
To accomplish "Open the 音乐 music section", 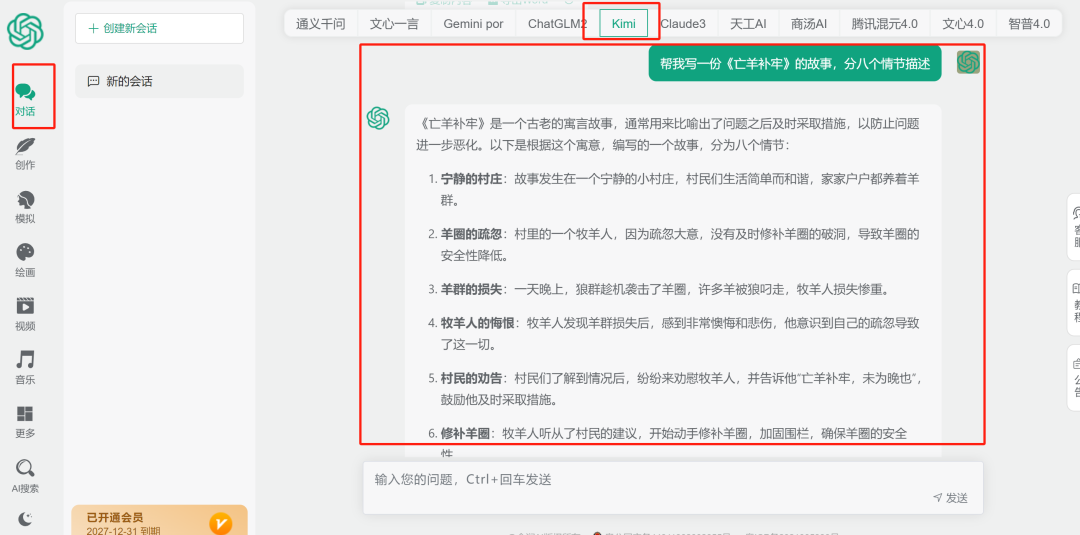I will click(x=25, y=368).
